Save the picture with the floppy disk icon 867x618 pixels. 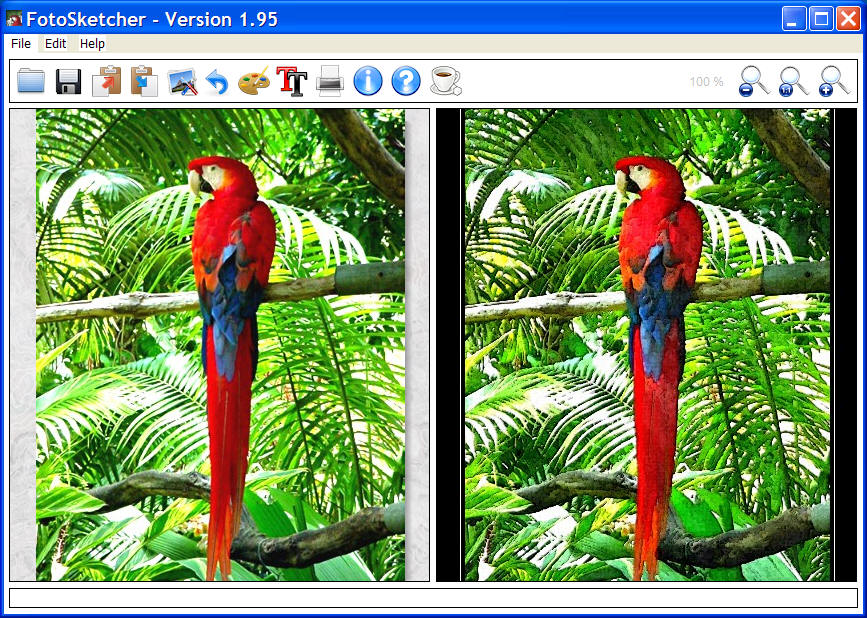click(x=69, y=81)
